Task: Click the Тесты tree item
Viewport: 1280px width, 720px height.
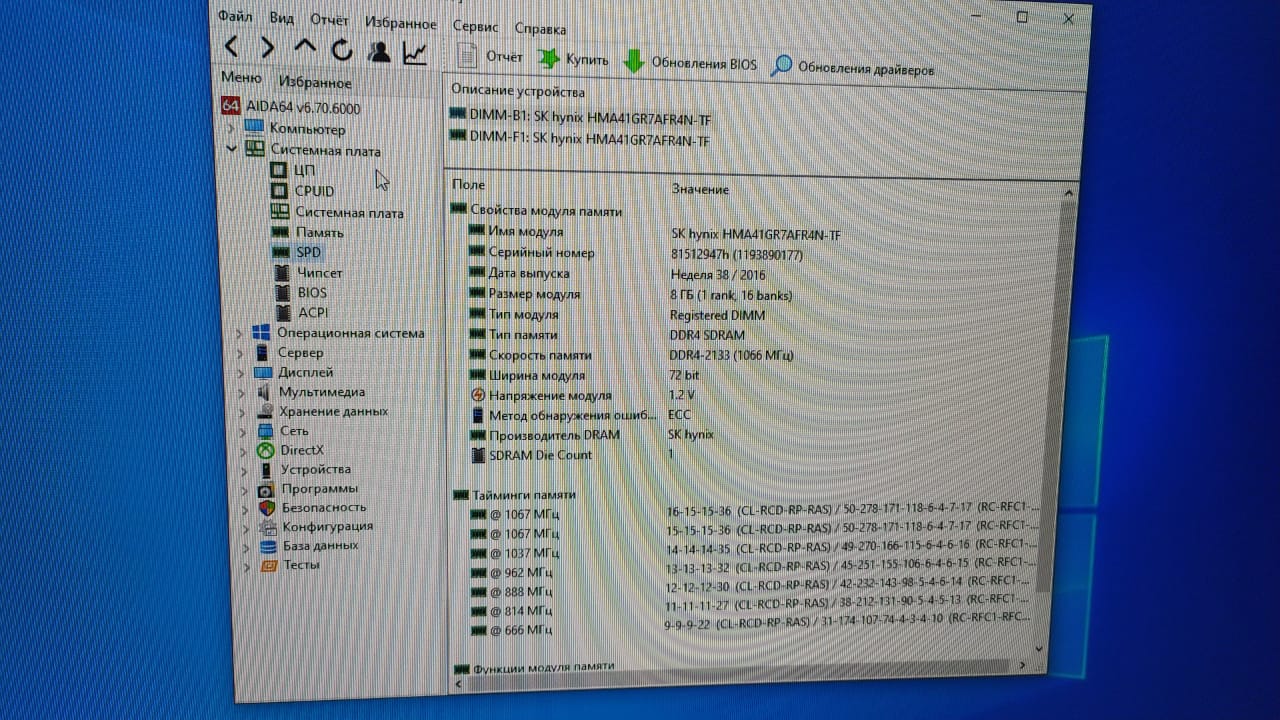Action: 291,564
